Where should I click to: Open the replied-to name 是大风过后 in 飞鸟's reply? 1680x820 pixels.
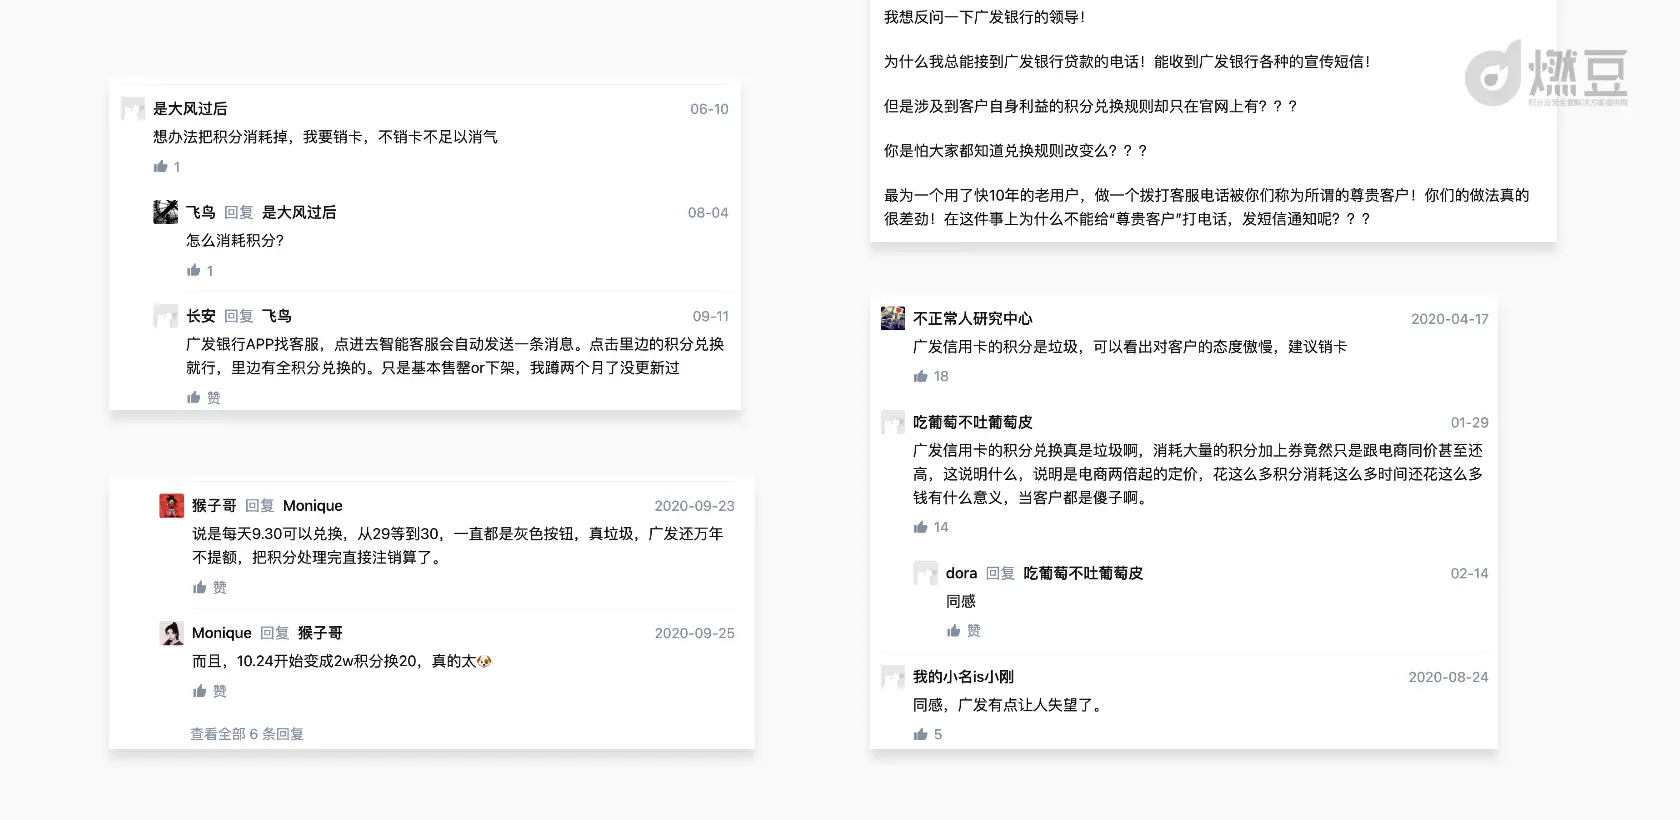pyautogui.click(x=299, y=212)
